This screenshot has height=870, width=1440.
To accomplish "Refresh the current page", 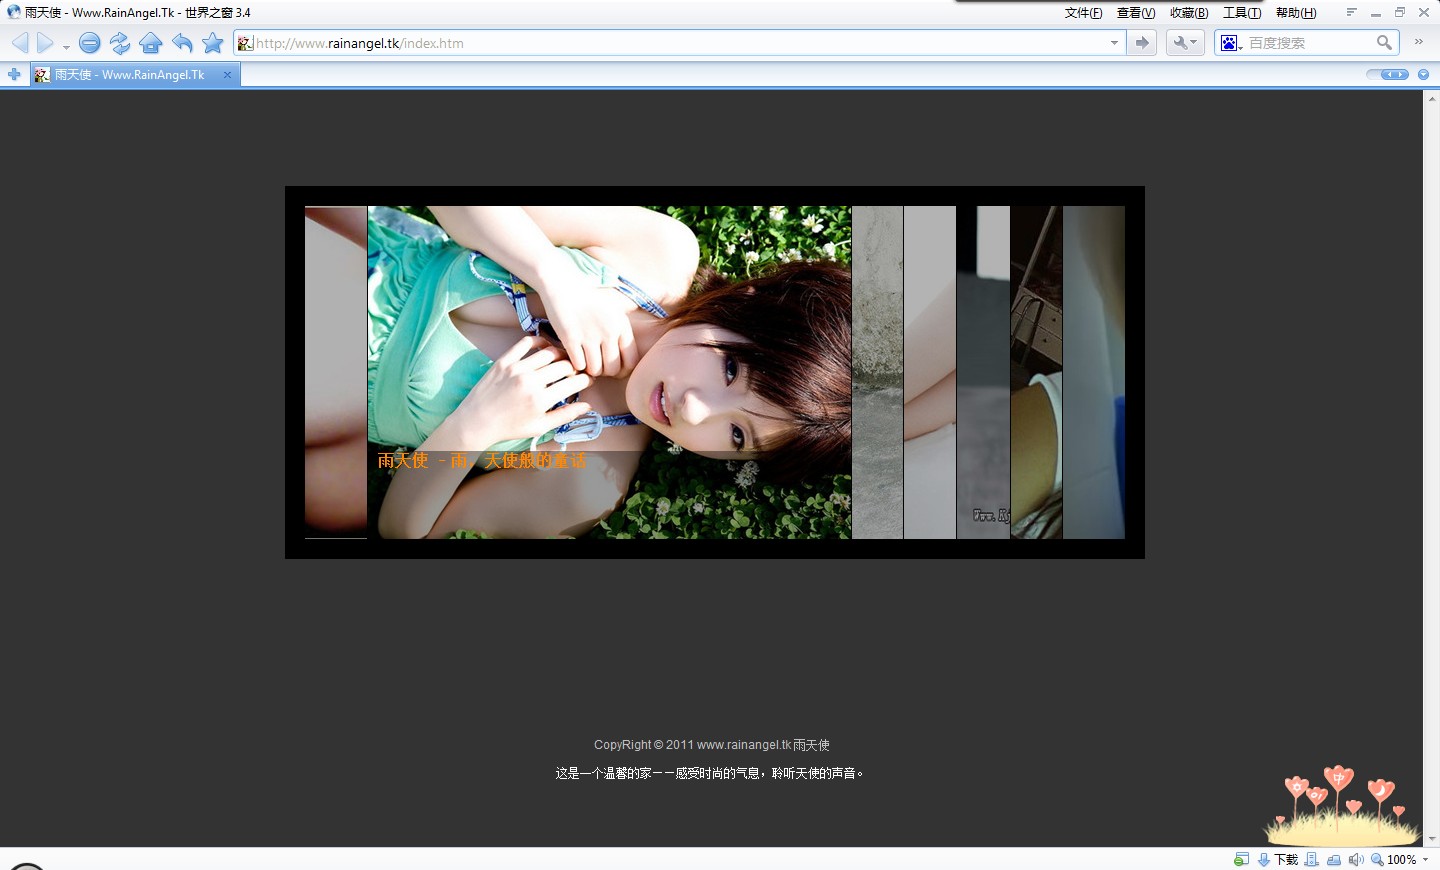I will [x=120, y=43].
